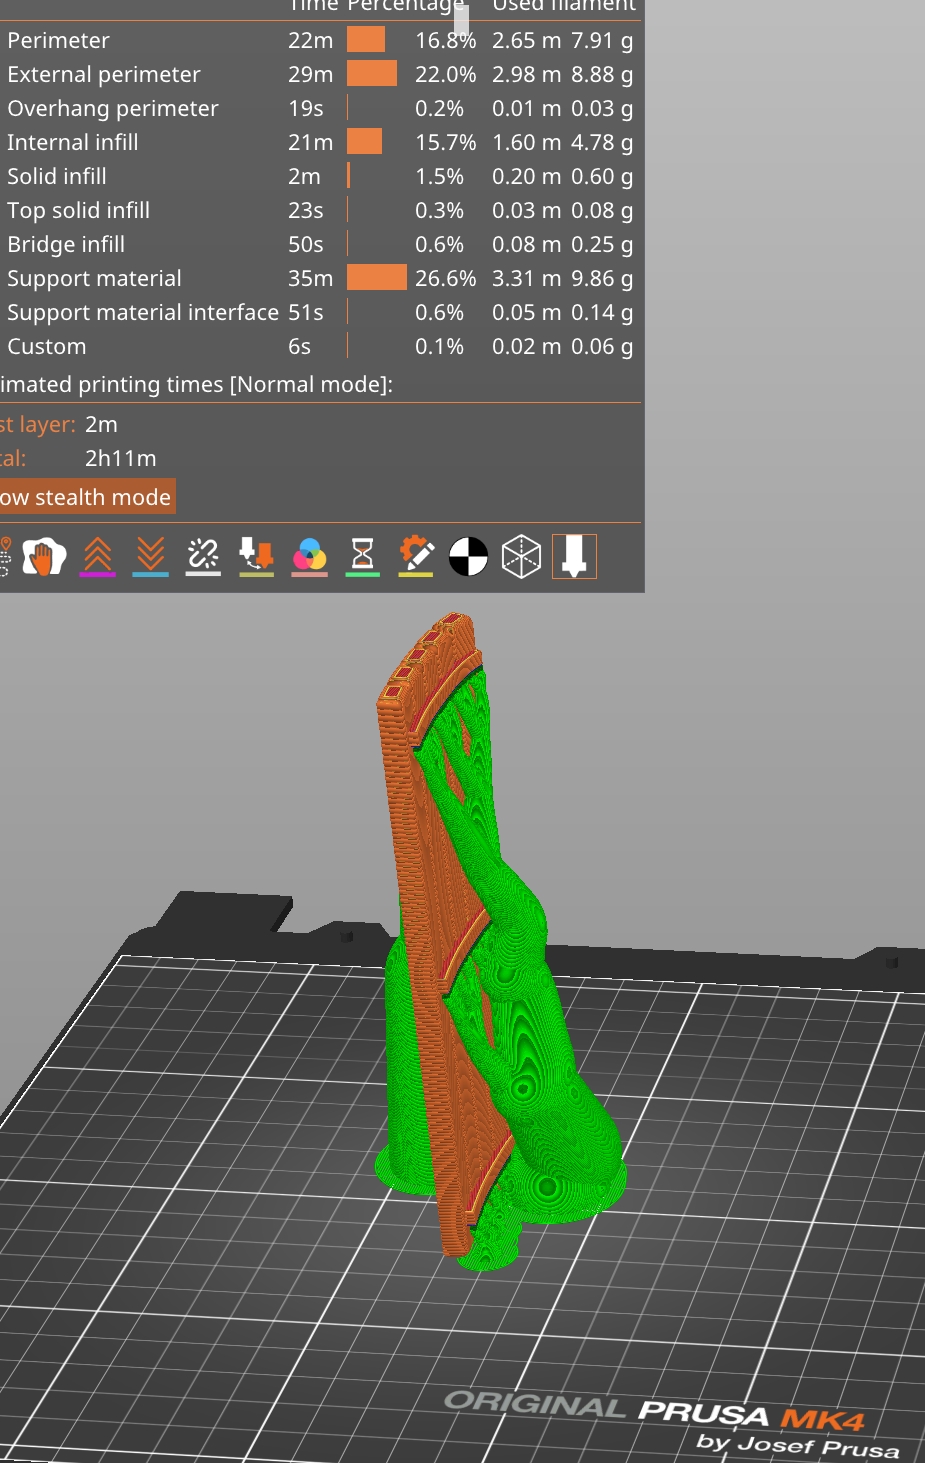The image size is (925, 1463).
Task: Enable travel moves via the highlighted arrow icon
Action: tap(574, 556)
